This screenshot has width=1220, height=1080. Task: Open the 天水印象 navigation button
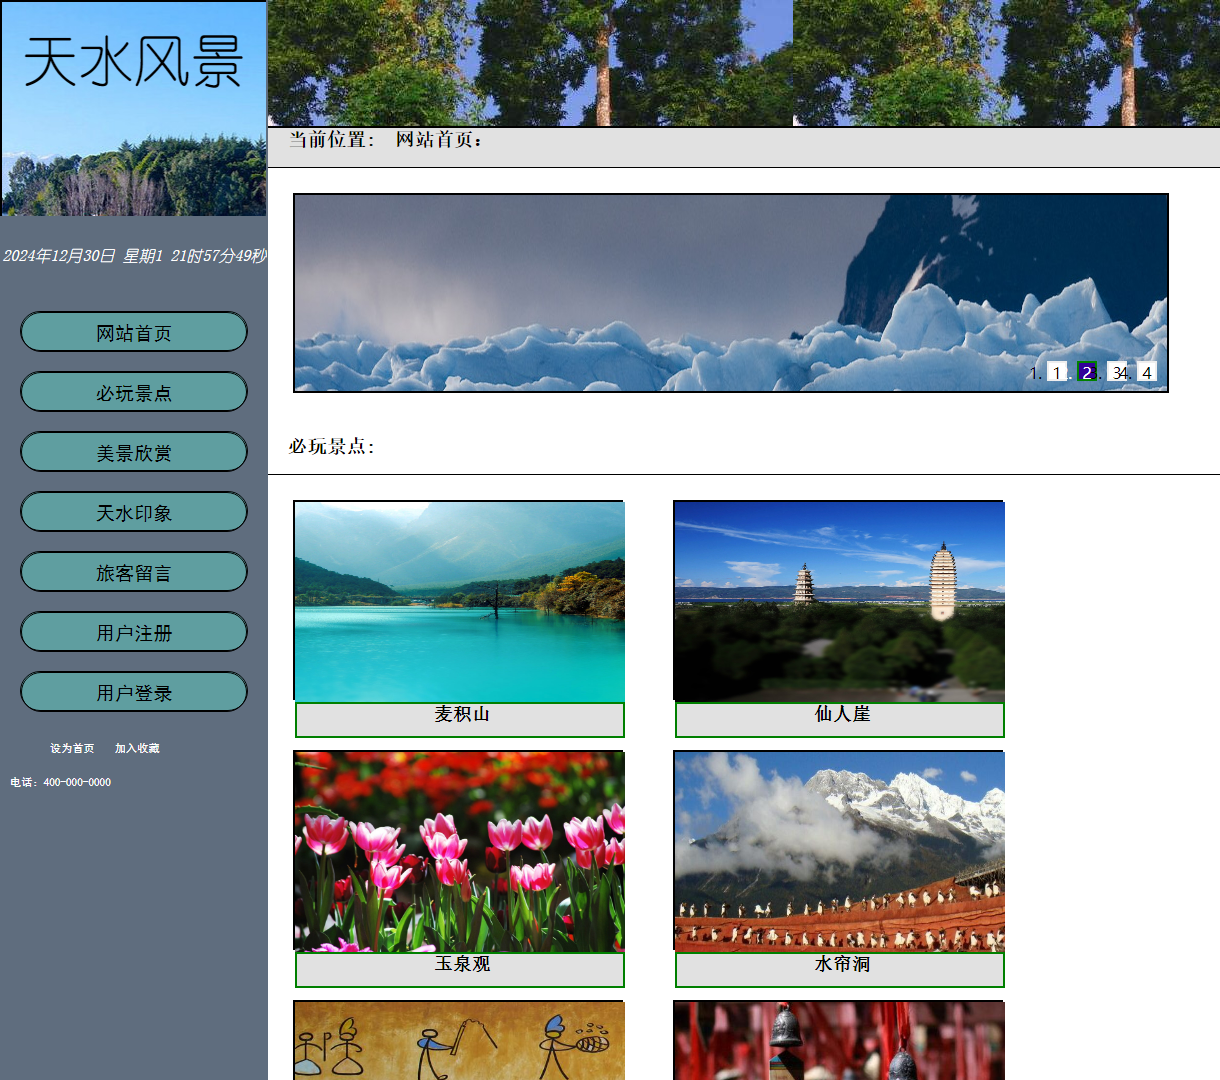point(133,511)
